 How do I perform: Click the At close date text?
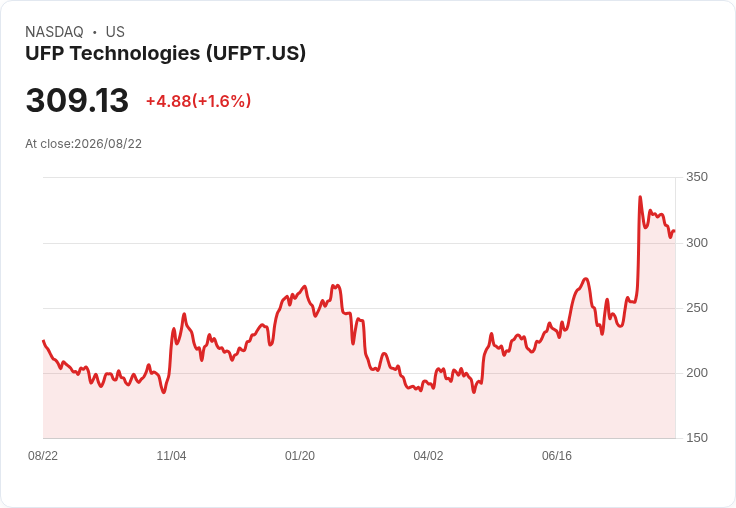click(84, 144)
